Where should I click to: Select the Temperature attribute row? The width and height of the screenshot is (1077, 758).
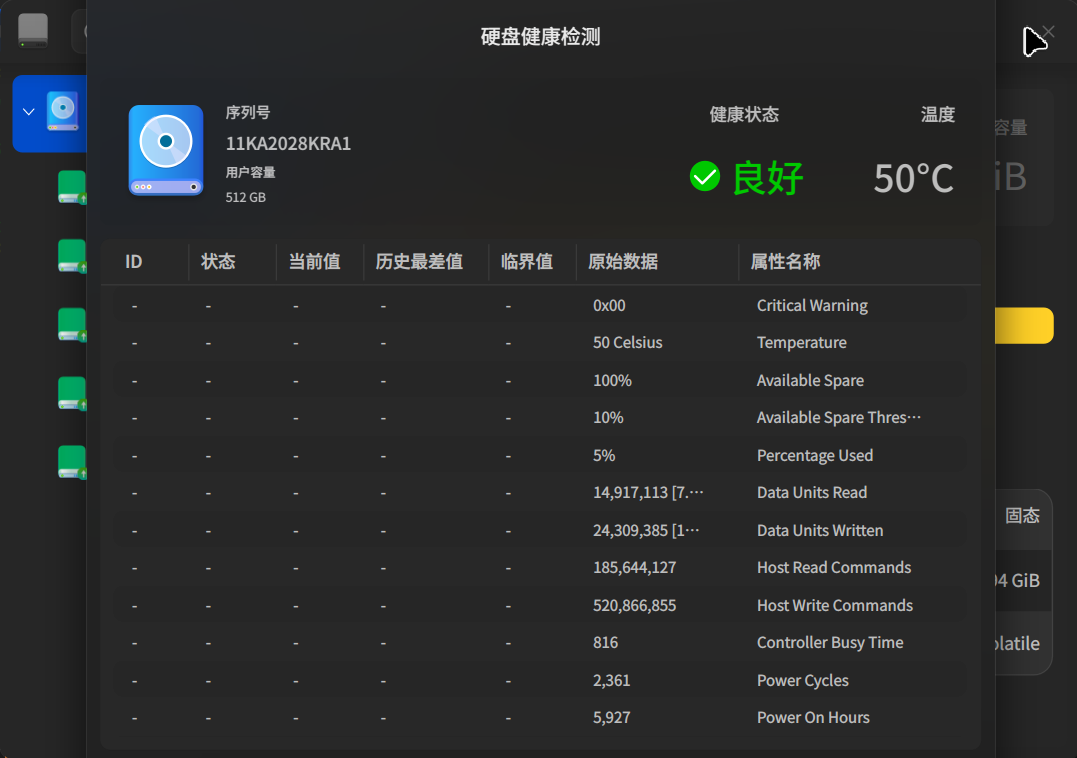540,343
